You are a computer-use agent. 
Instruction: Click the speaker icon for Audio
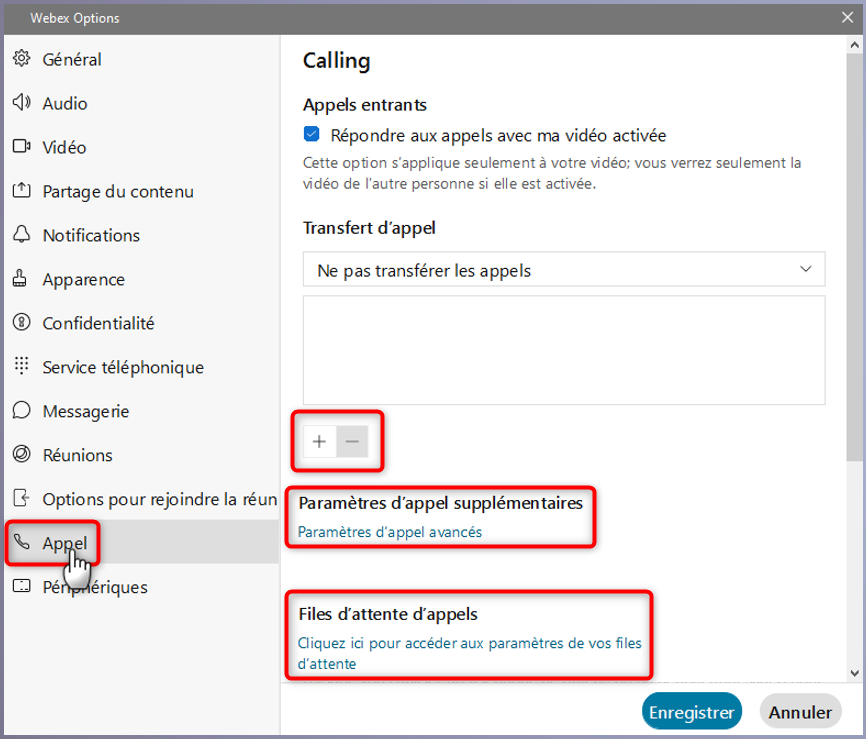click(22, 103)
